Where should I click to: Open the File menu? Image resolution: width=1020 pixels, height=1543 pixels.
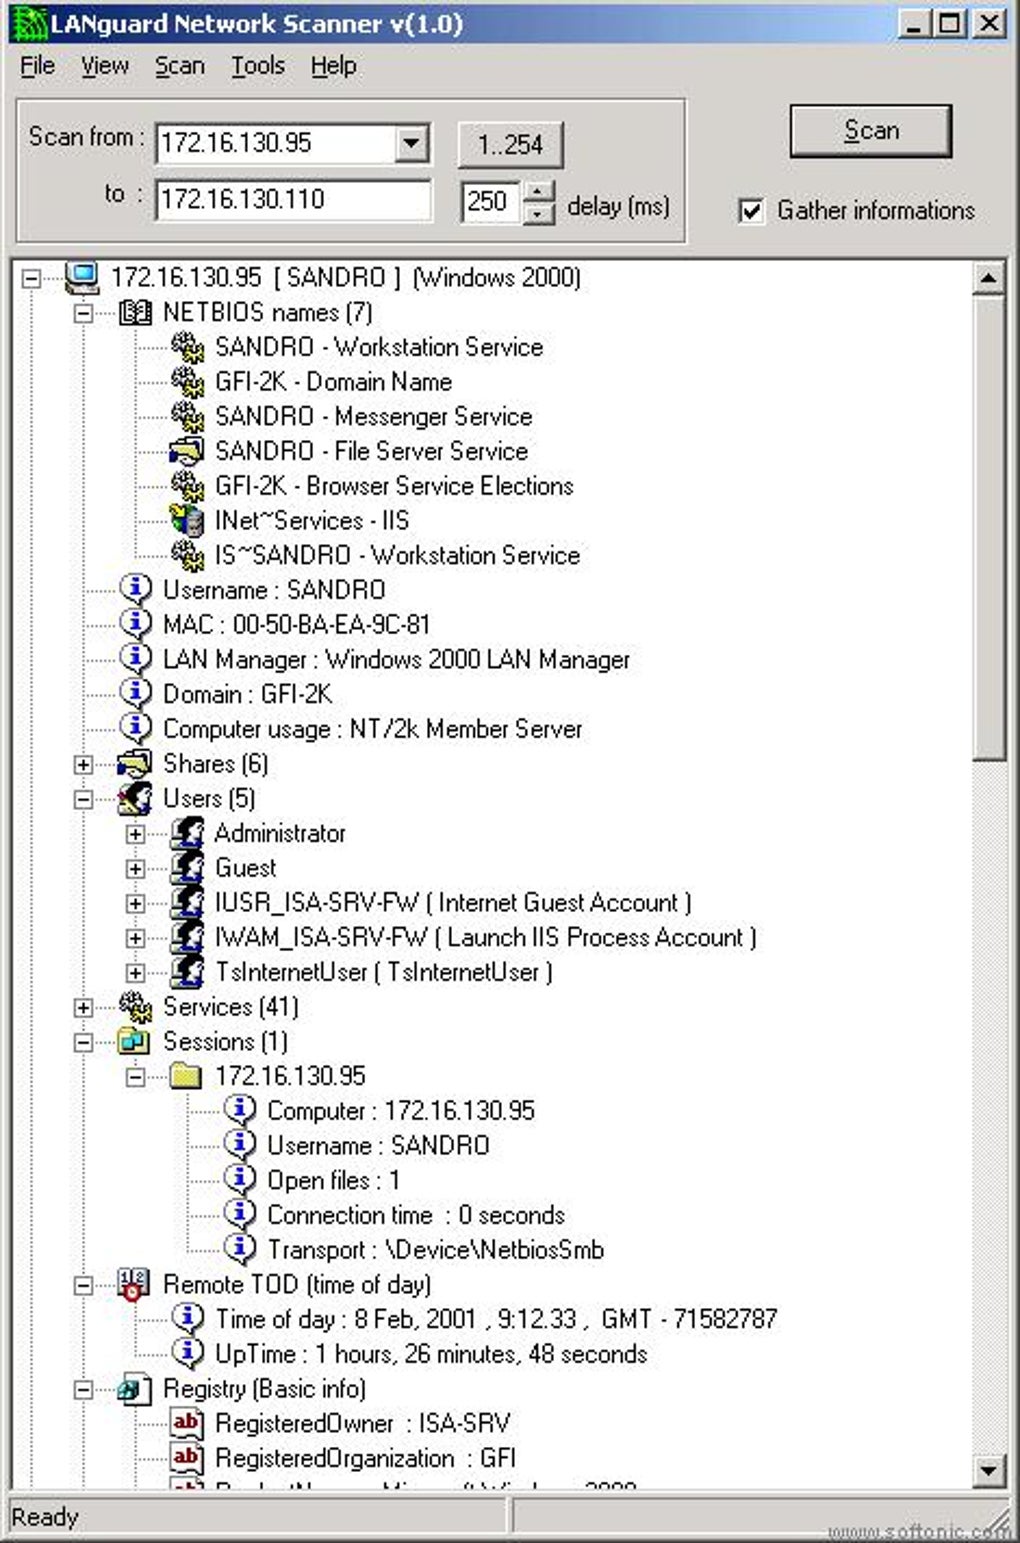37,66
